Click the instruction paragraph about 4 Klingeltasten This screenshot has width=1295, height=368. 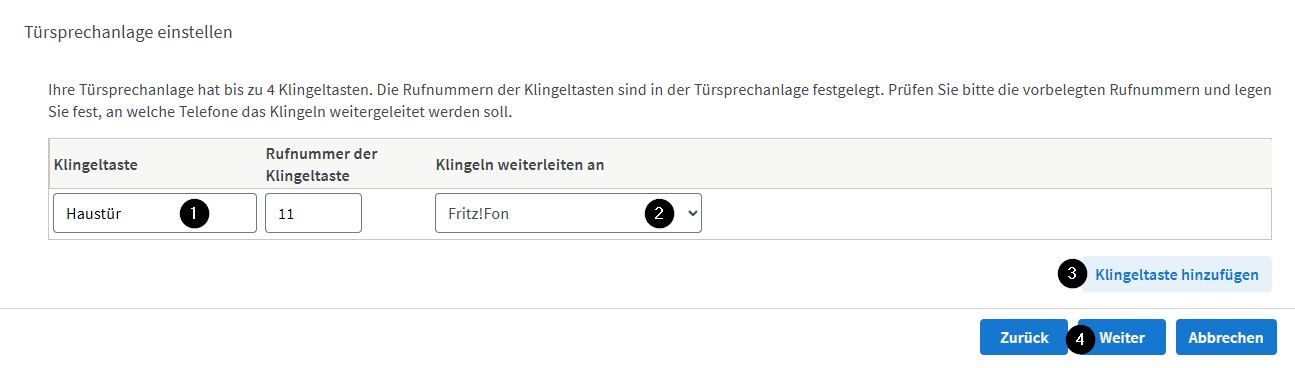click(x=659, y=102)
